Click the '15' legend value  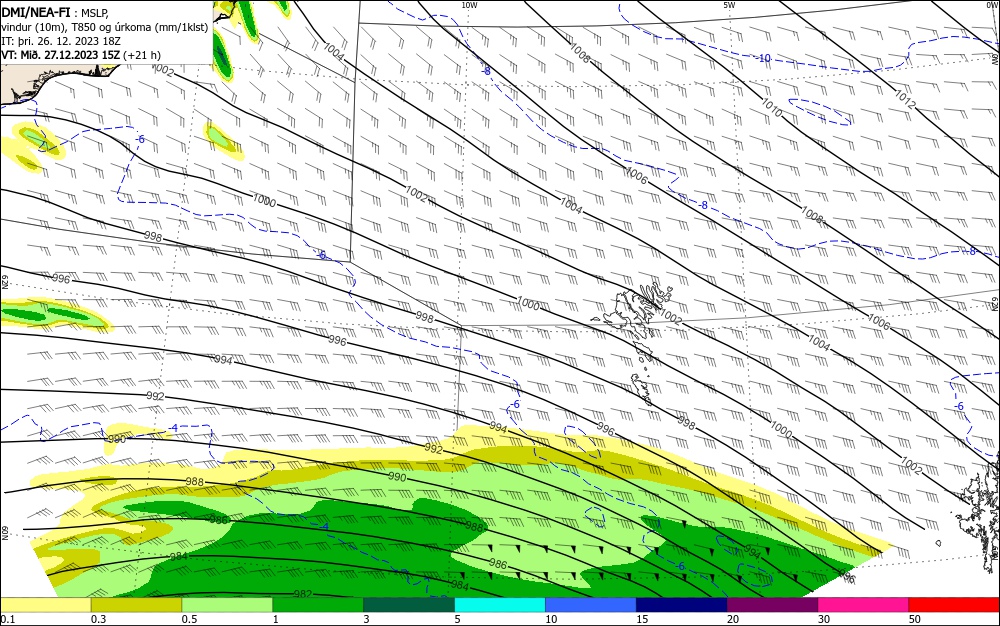coord(642,619)
